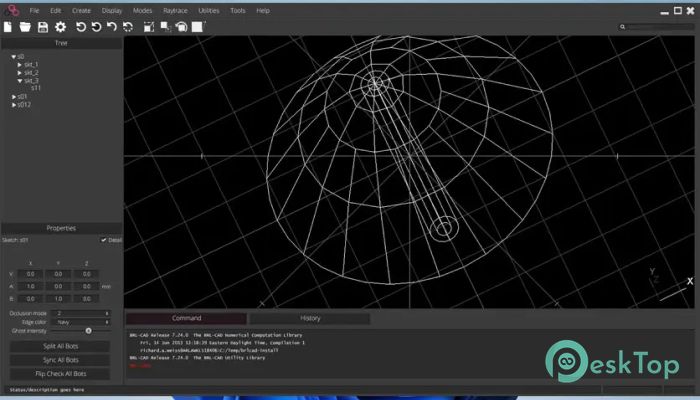Switch to the Command tab
This screenshot has height=400, width=700.
point(186,318)
